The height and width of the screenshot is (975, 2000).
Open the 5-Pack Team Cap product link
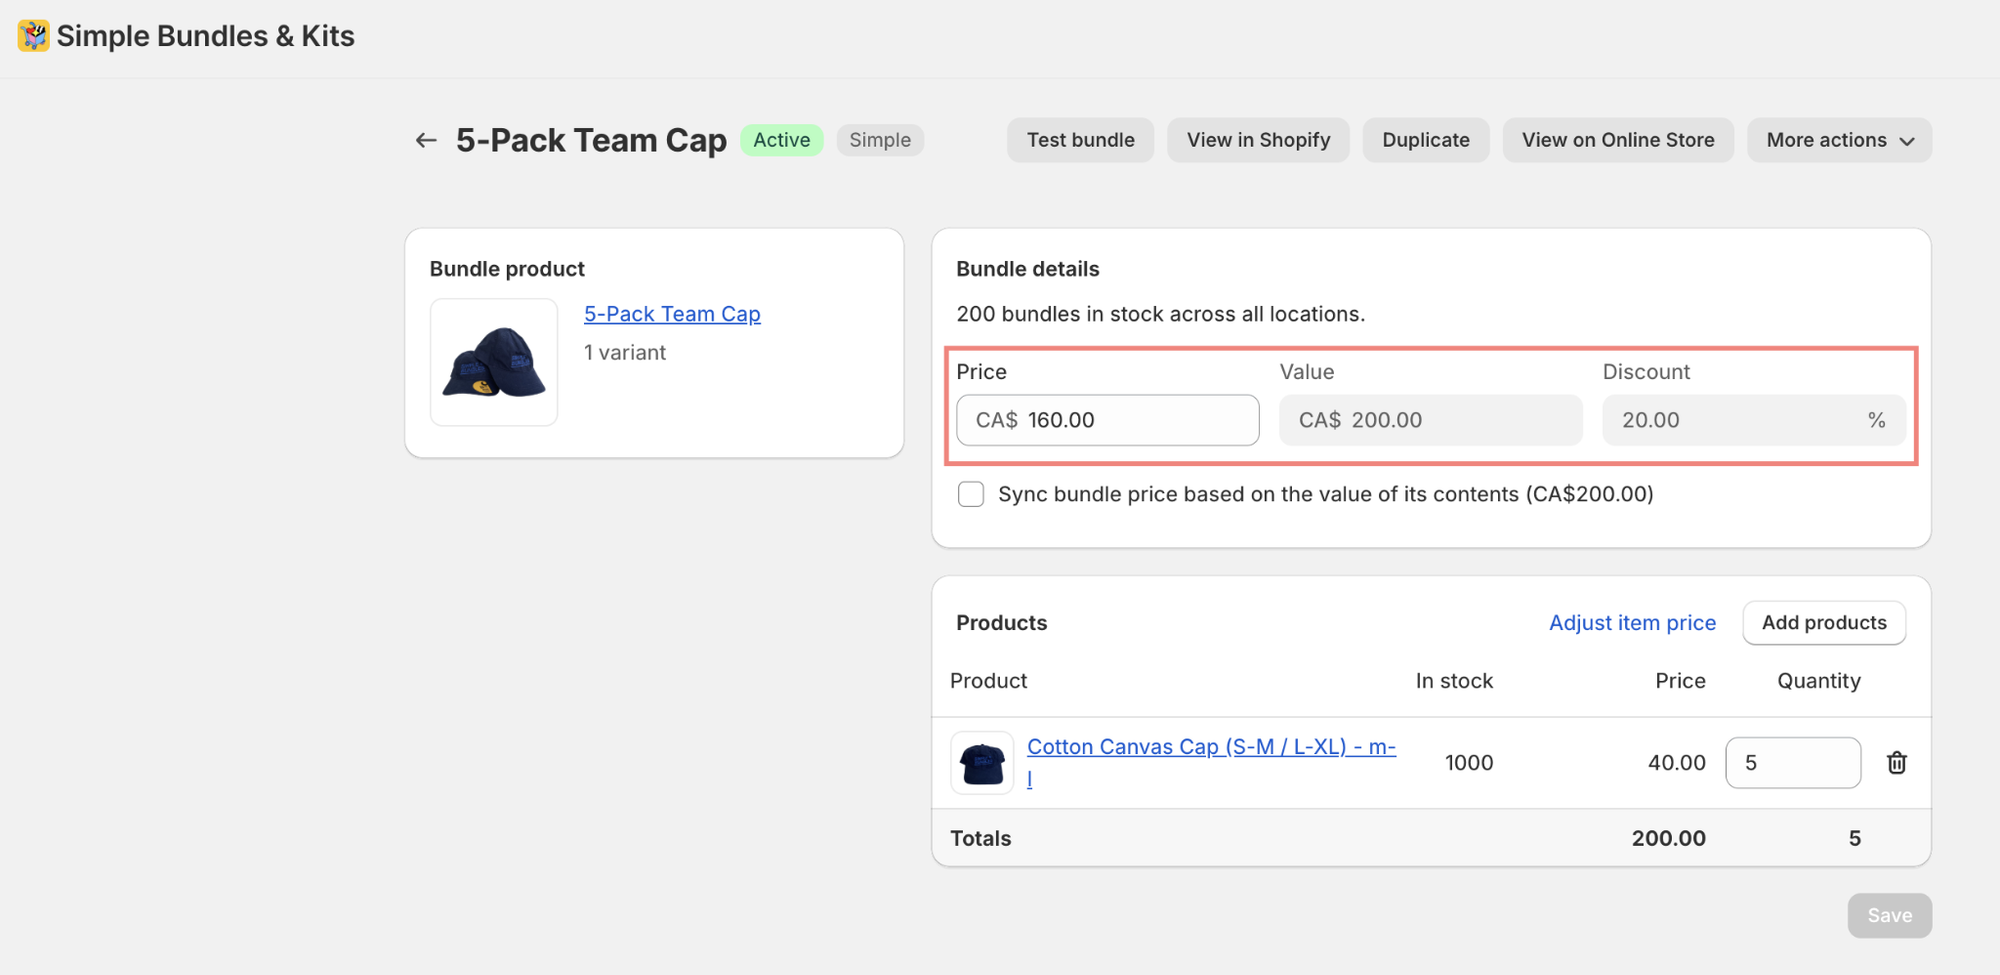click(x=672, y=314)
